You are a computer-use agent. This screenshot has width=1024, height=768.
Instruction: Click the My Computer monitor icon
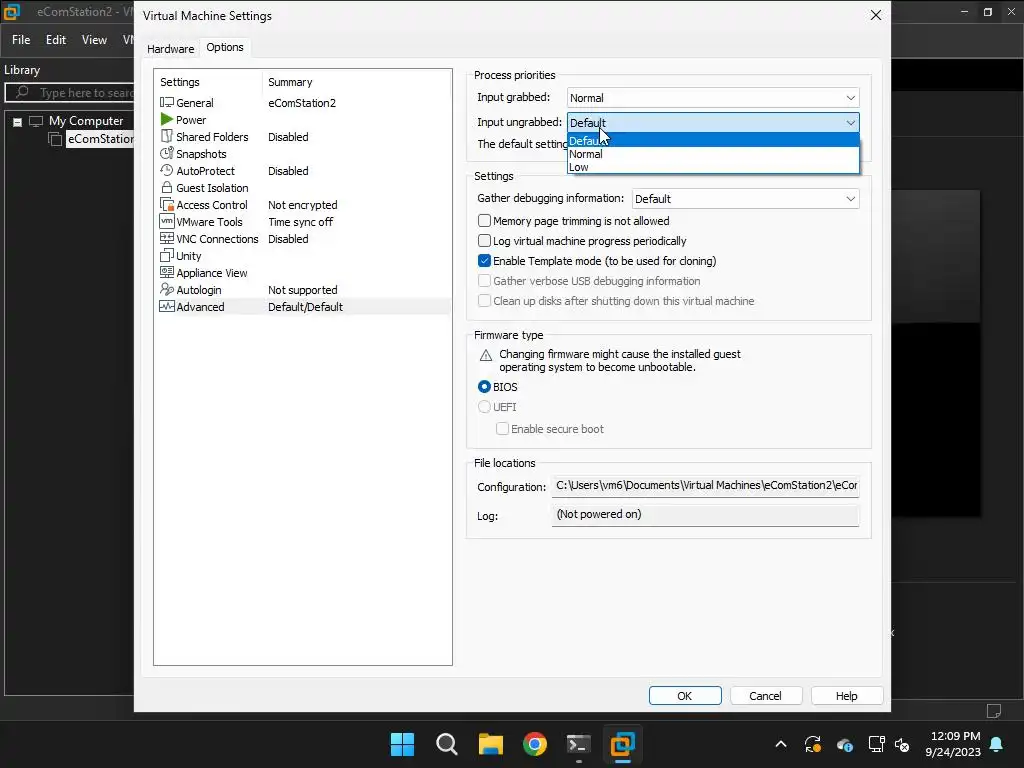click(x=36, y=121)
